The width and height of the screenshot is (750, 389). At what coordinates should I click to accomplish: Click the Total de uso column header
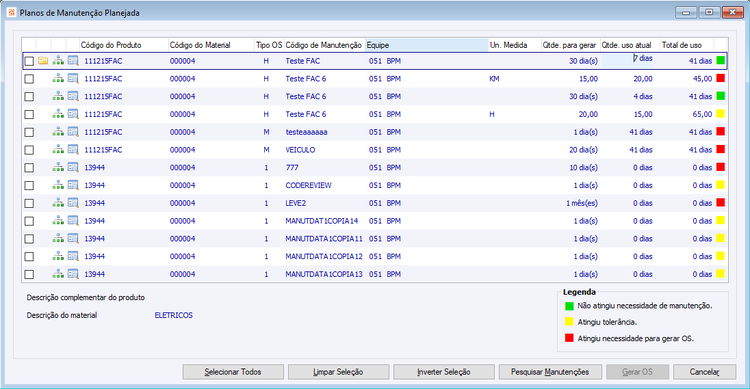click(x=687, y=45)
